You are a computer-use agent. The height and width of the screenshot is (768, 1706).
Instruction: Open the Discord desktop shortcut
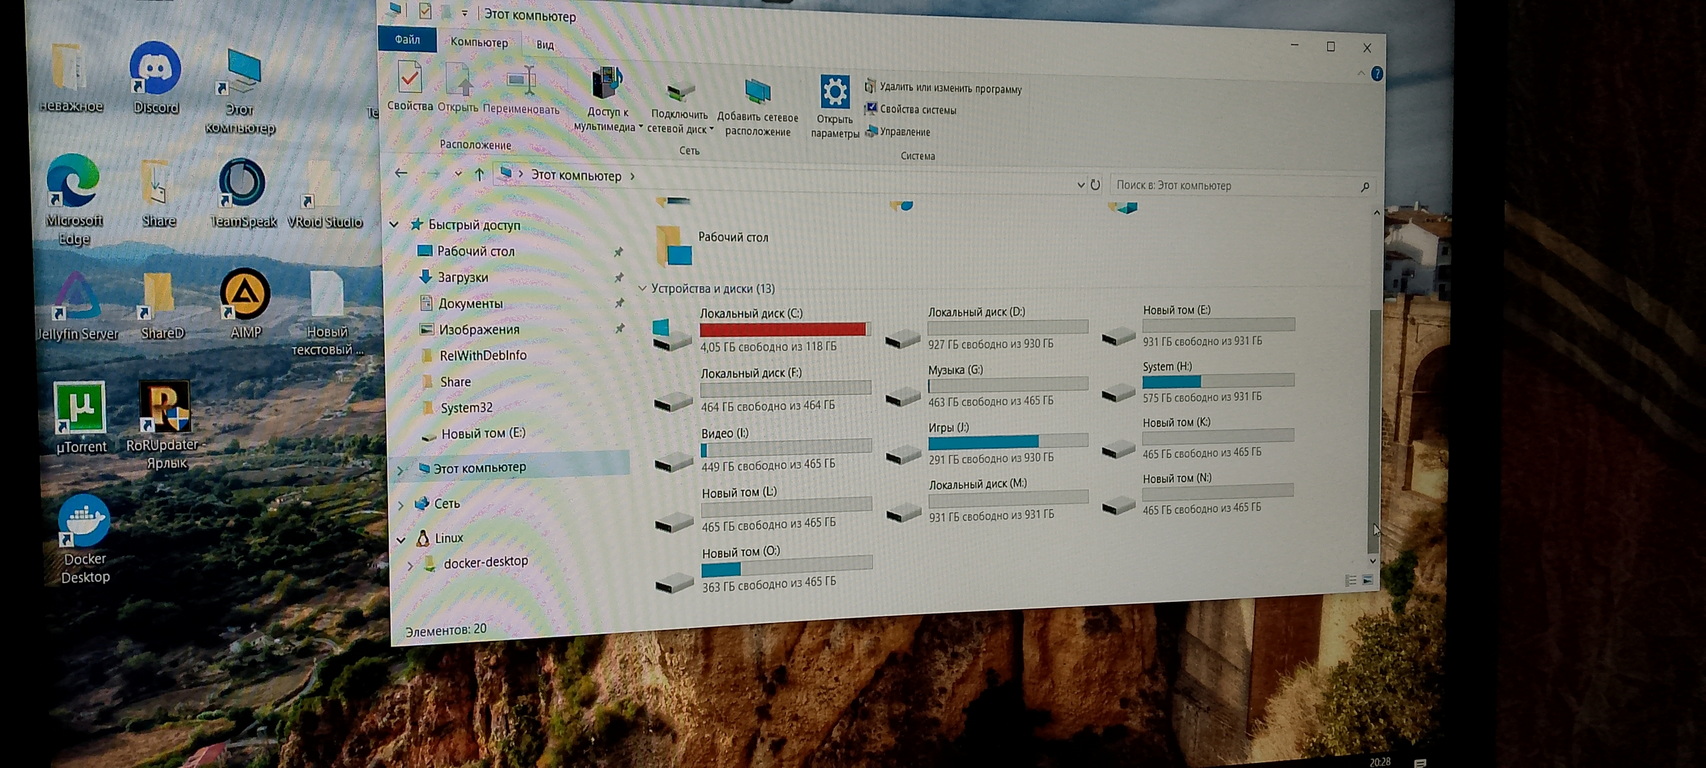(x=155, y=71)
